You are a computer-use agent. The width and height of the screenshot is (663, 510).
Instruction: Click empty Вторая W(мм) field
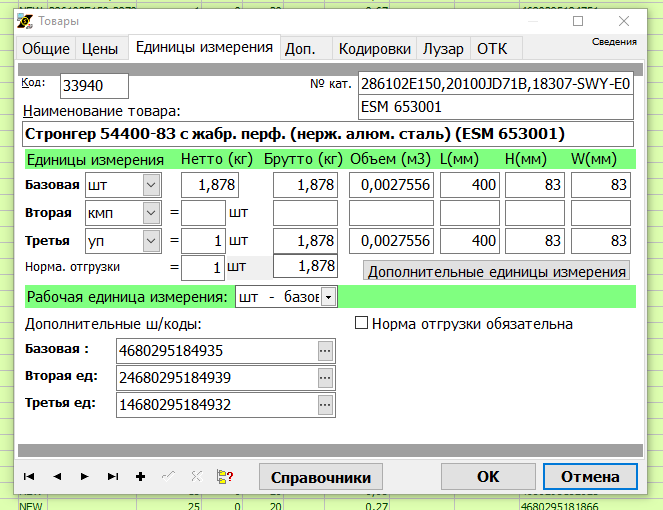coord(601,213)
